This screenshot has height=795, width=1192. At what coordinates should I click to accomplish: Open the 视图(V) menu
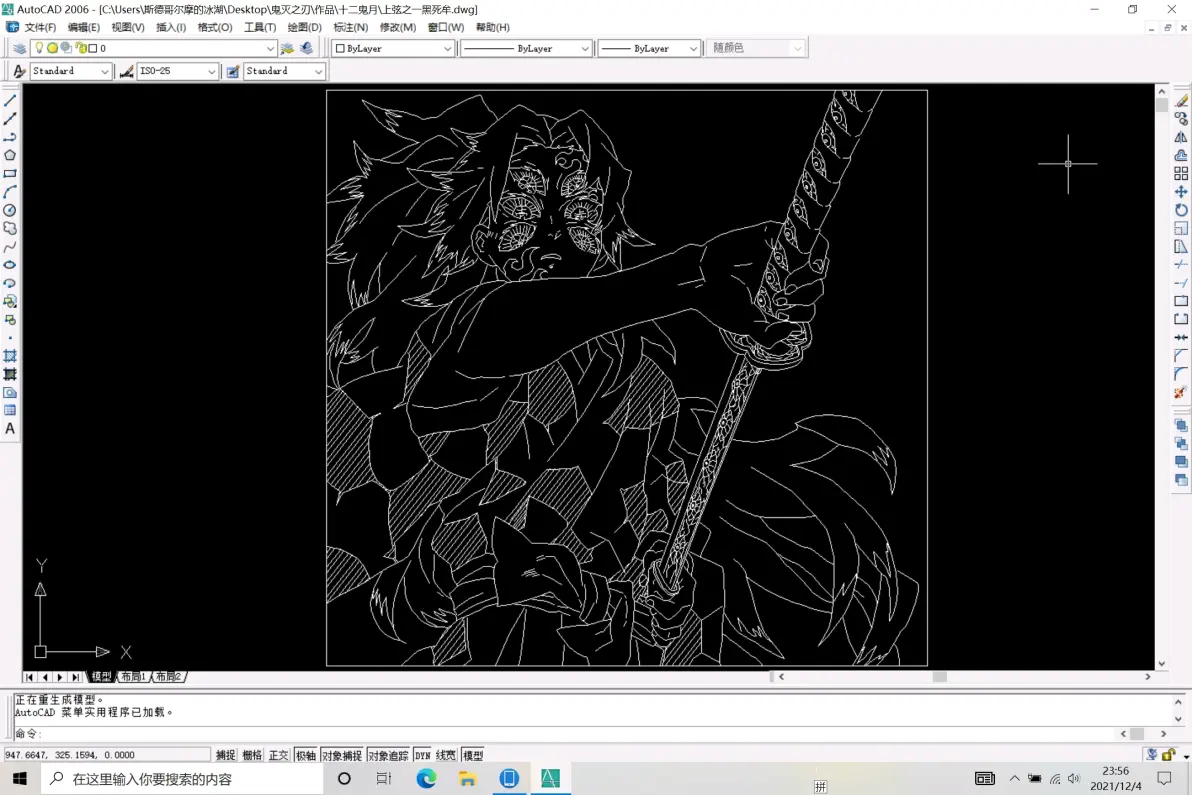pos(128,27)
